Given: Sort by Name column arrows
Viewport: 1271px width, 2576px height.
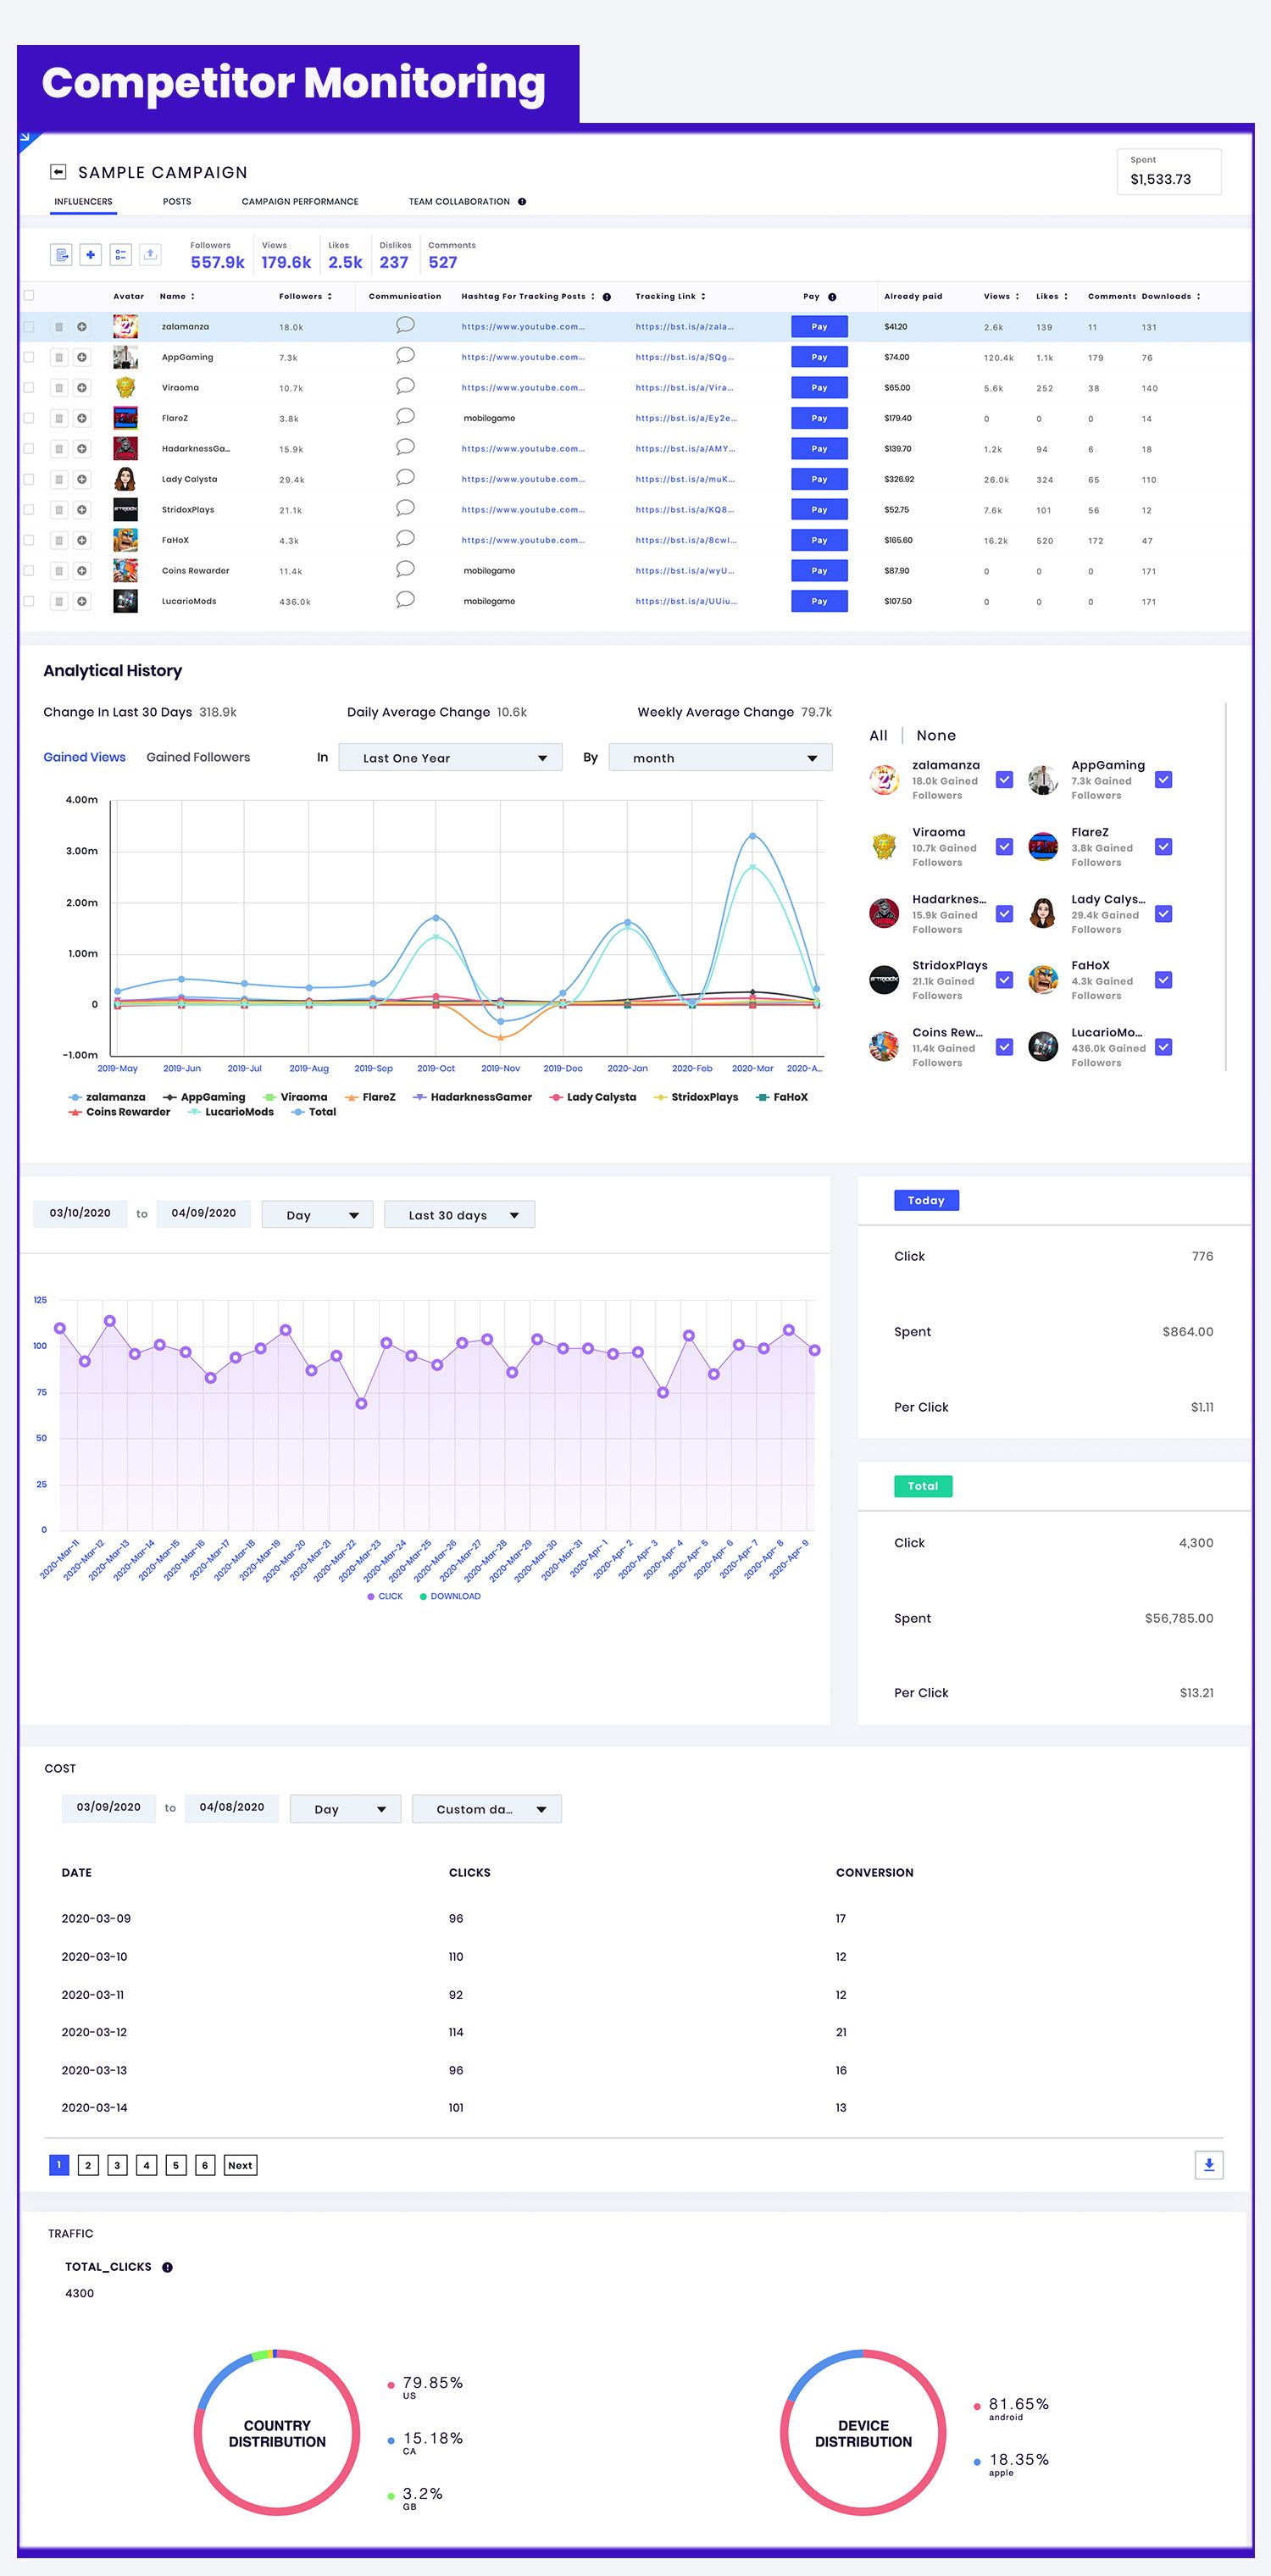Looking at the screenshot, I should click(x=193, y=297).
